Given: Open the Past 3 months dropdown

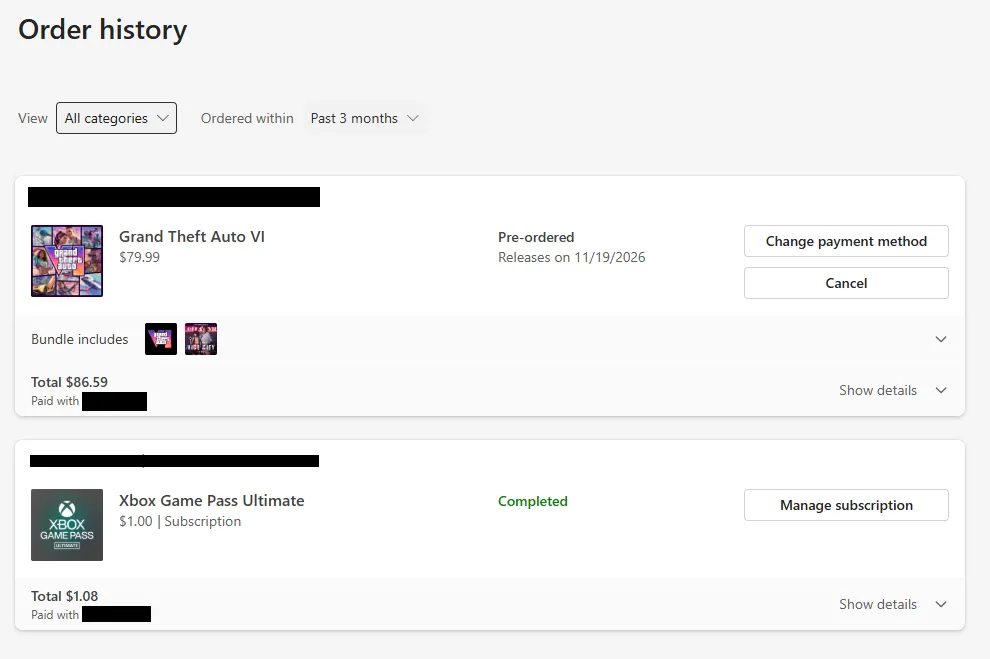Looking at the screenshot, I should 365,118.
